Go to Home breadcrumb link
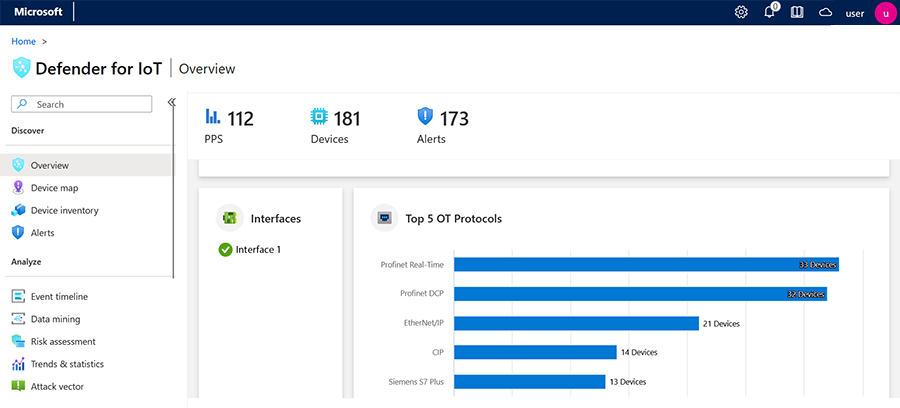900x408 pixels. point(24,41)
